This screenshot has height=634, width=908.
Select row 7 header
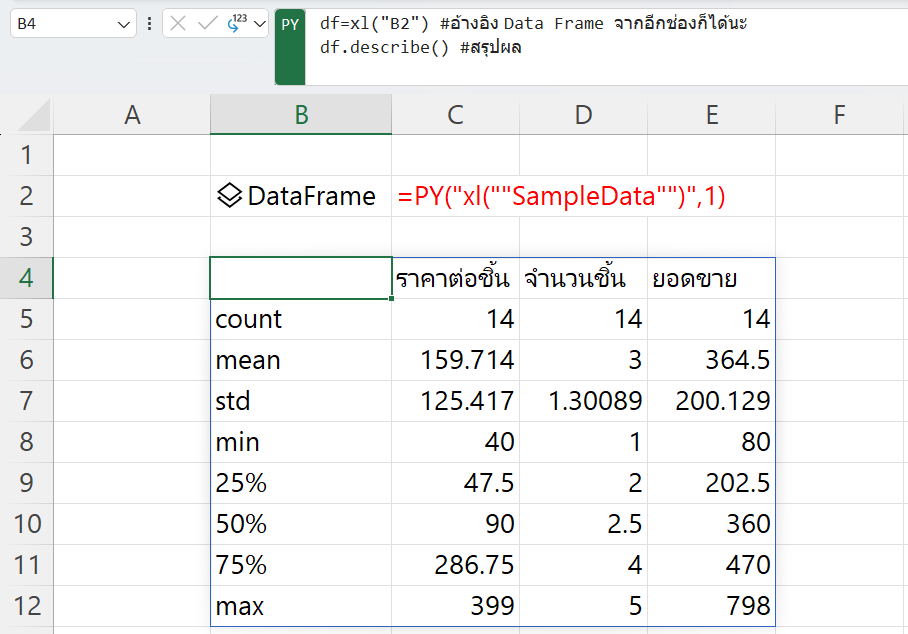click(27, 401)
